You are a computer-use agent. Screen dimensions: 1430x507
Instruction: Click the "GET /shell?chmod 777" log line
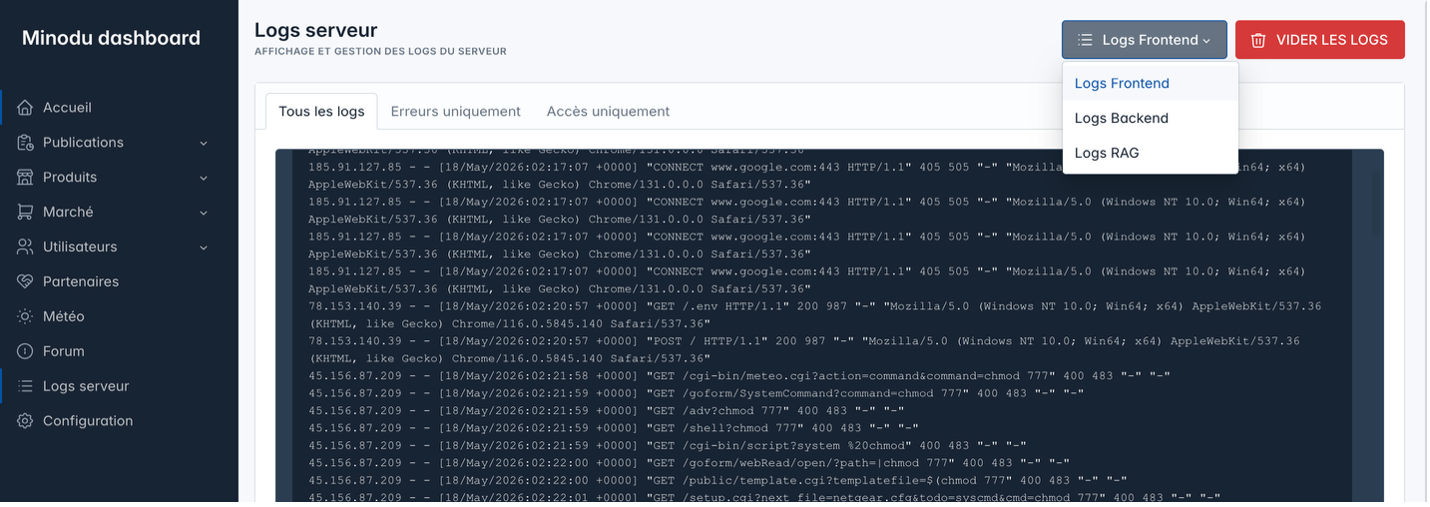tap(613, 428)
